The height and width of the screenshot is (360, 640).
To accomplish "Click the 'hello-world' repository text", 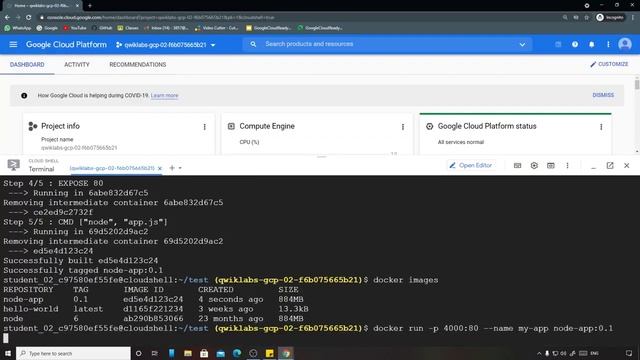I will (31, 309).
